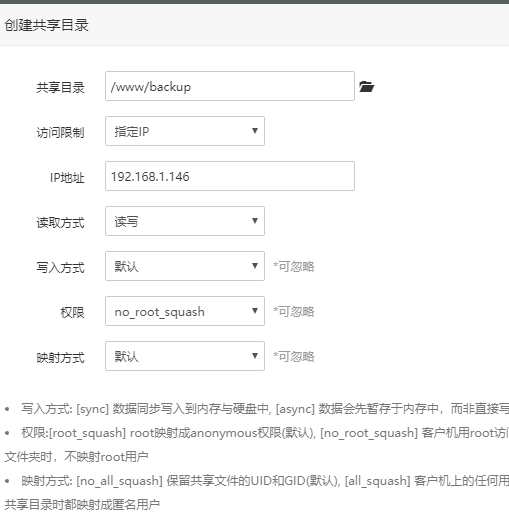Viewport: 509px width, 518px height.
Task: Click the 共享目录 field label
Action: [60, 88]
